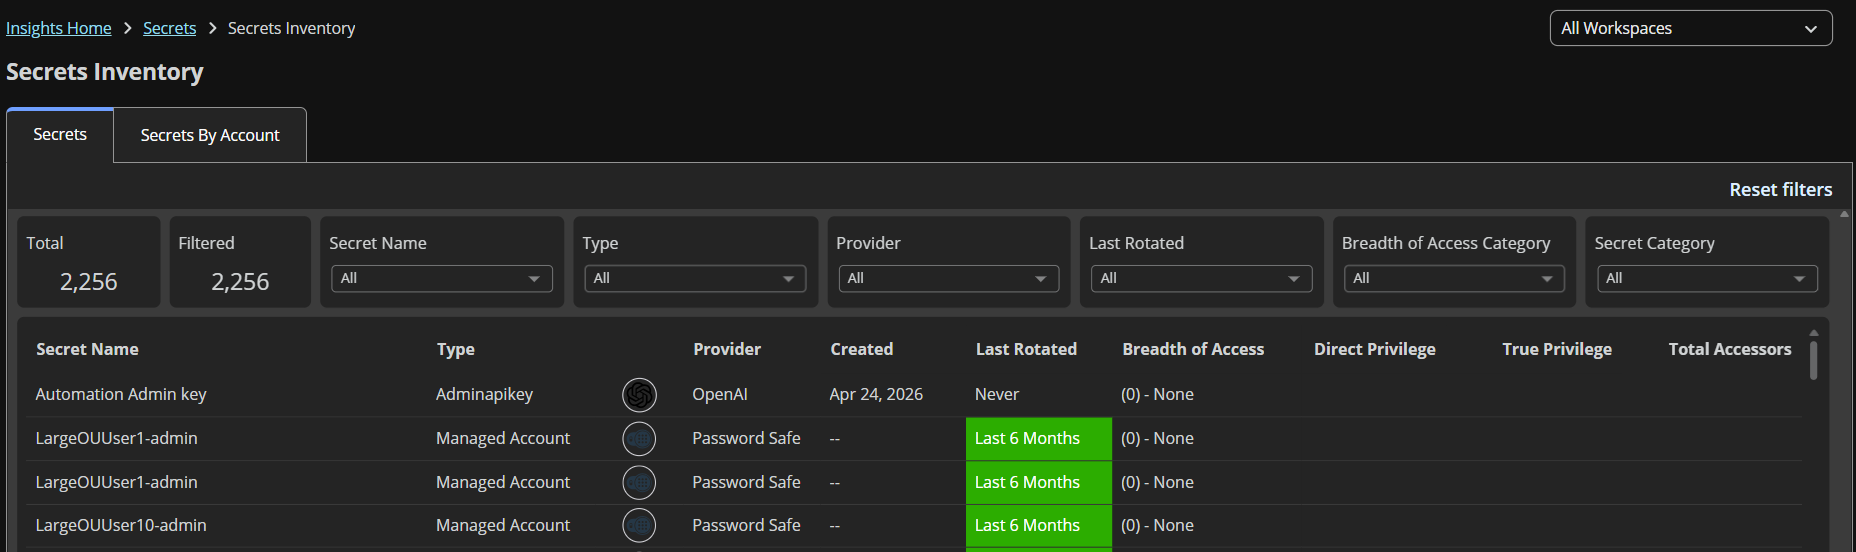Sort by Type column header
This screenshot has width=1856, height=552.
(456, 349)
